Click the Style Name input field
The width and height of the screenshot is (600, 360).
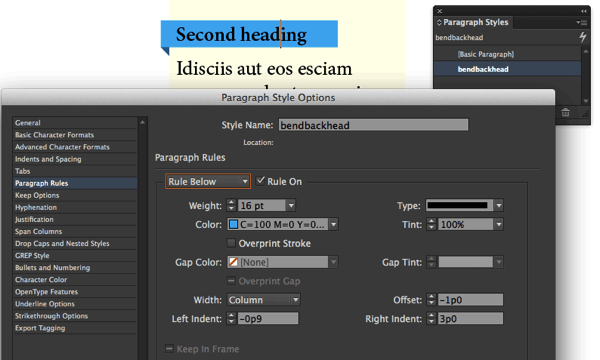373,125
